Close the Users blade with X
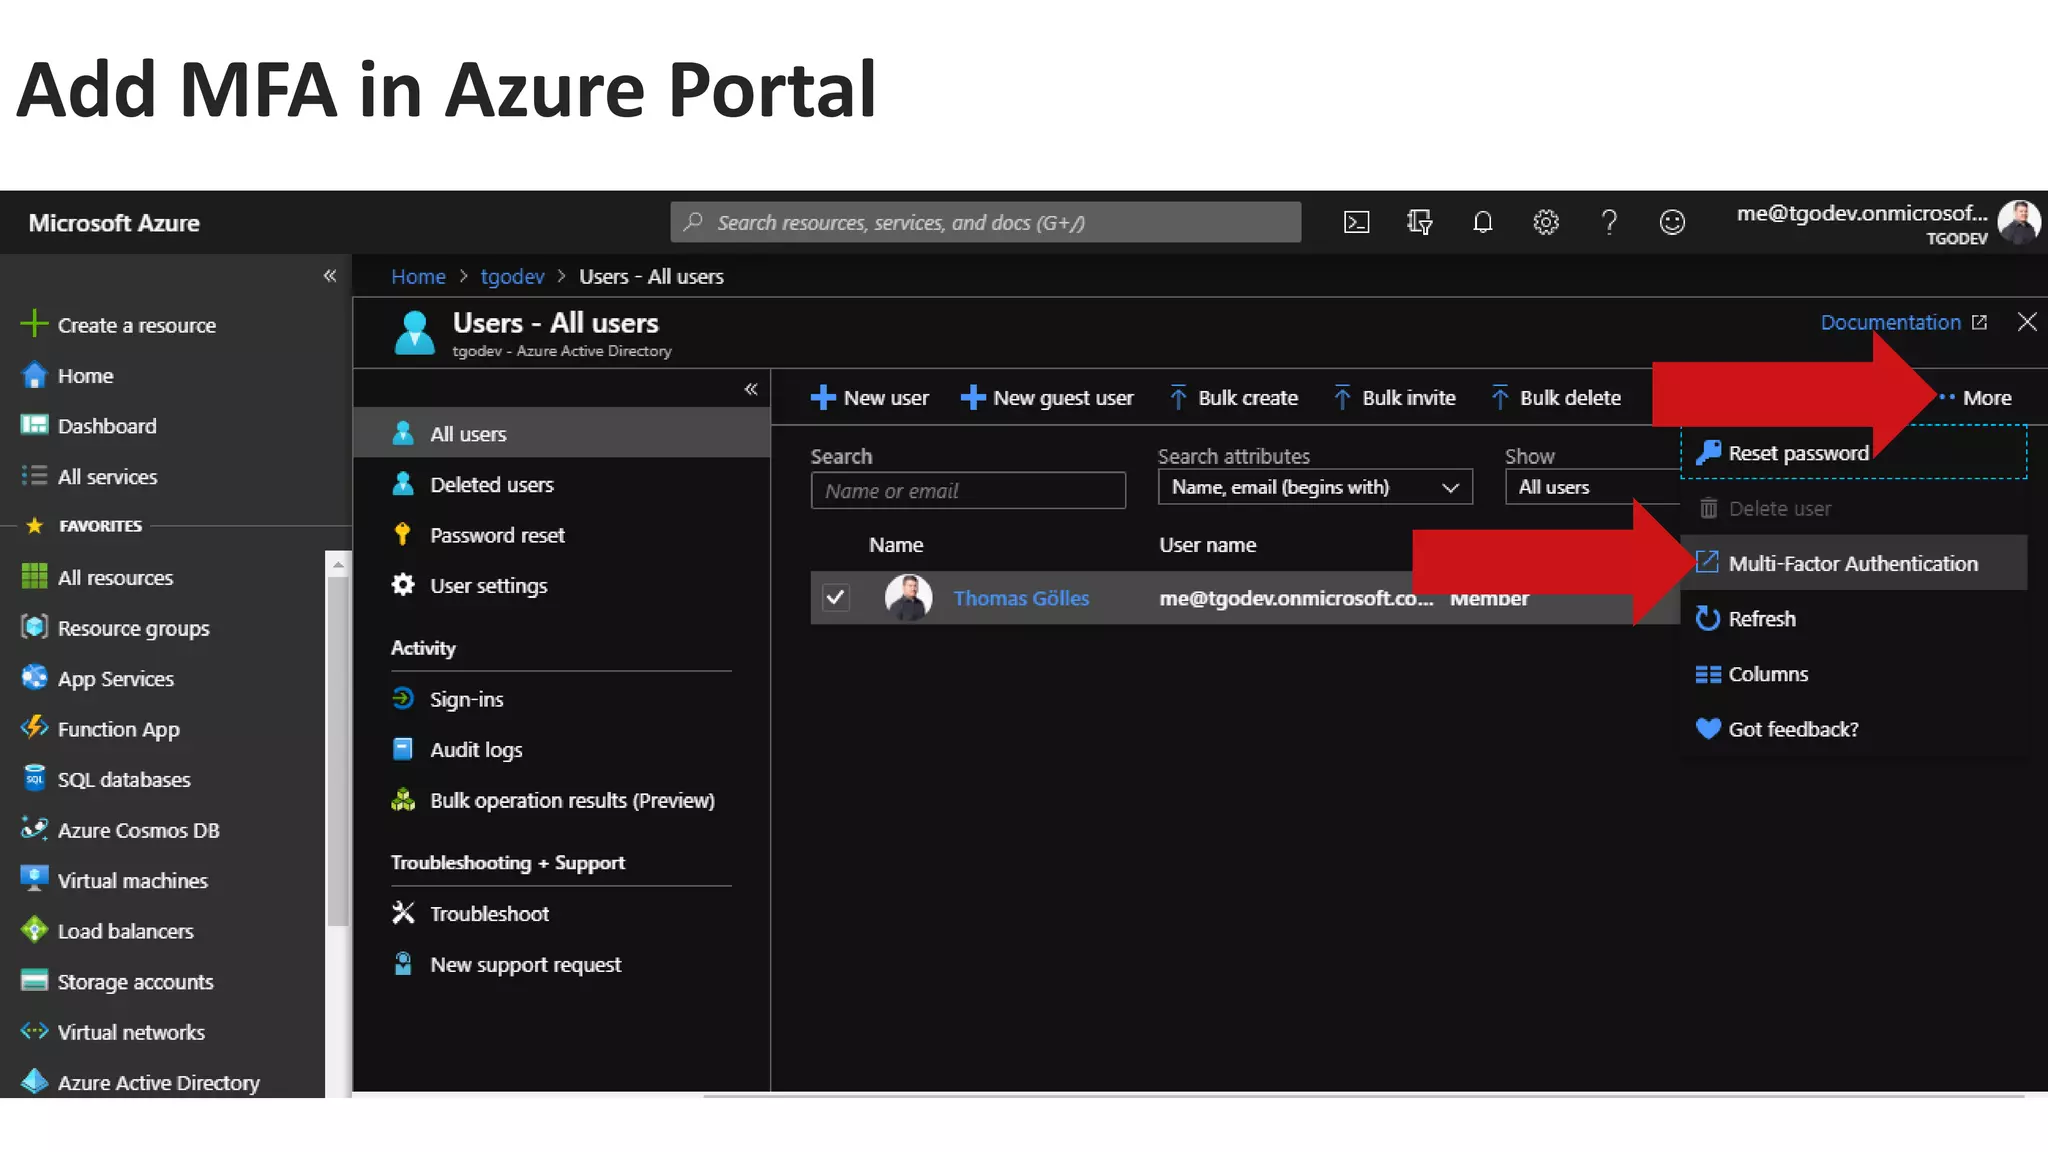This screenshot has height=1152, width=2048. [x=2027, y=321]
